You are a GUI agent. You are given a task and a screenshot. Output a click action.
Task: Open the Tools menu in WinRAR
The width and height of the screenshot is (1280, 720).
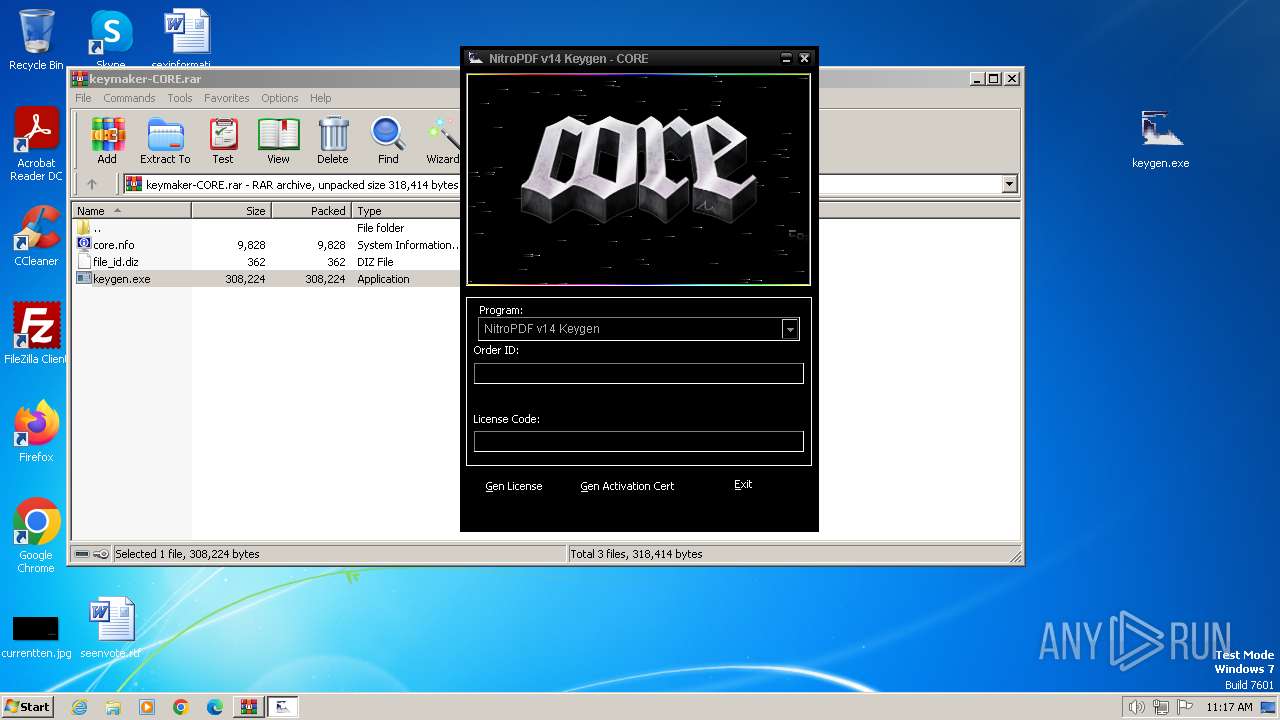[180, 98]
